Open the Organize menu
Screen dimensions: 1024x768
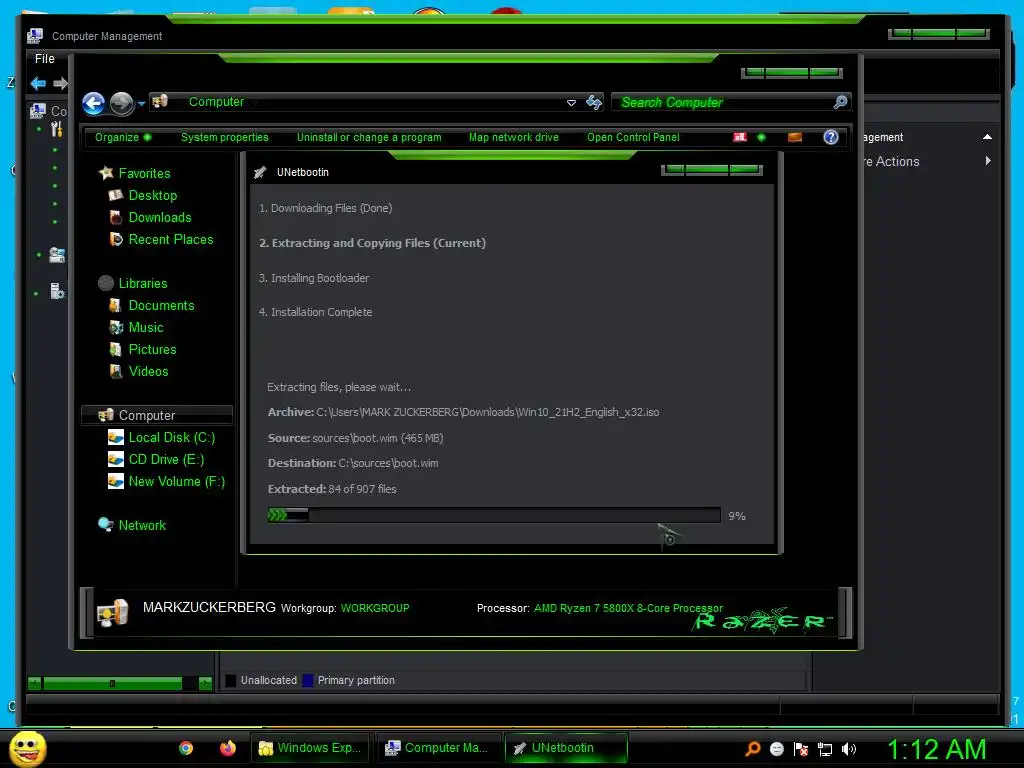[123, 137]
